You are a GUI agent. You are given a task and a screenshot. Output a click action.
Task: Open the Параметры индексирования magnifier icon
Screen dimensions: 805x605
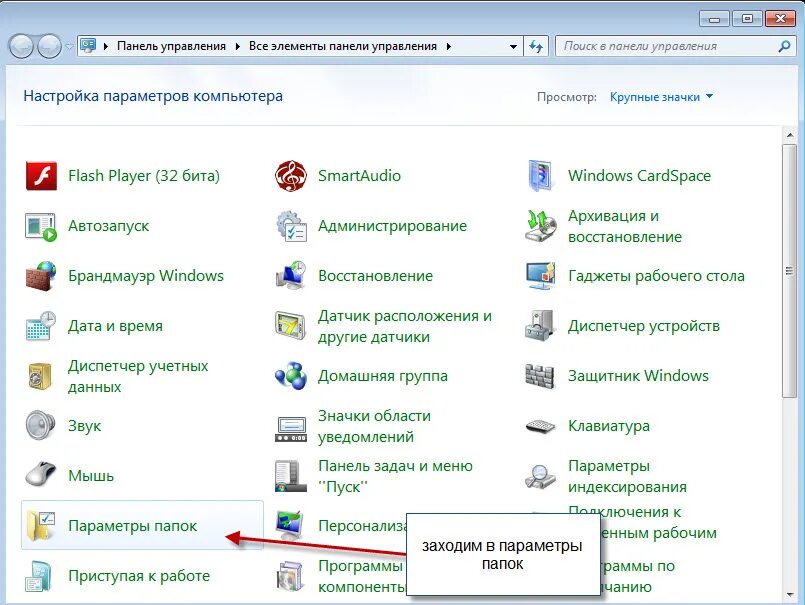[x=541, y=476]
